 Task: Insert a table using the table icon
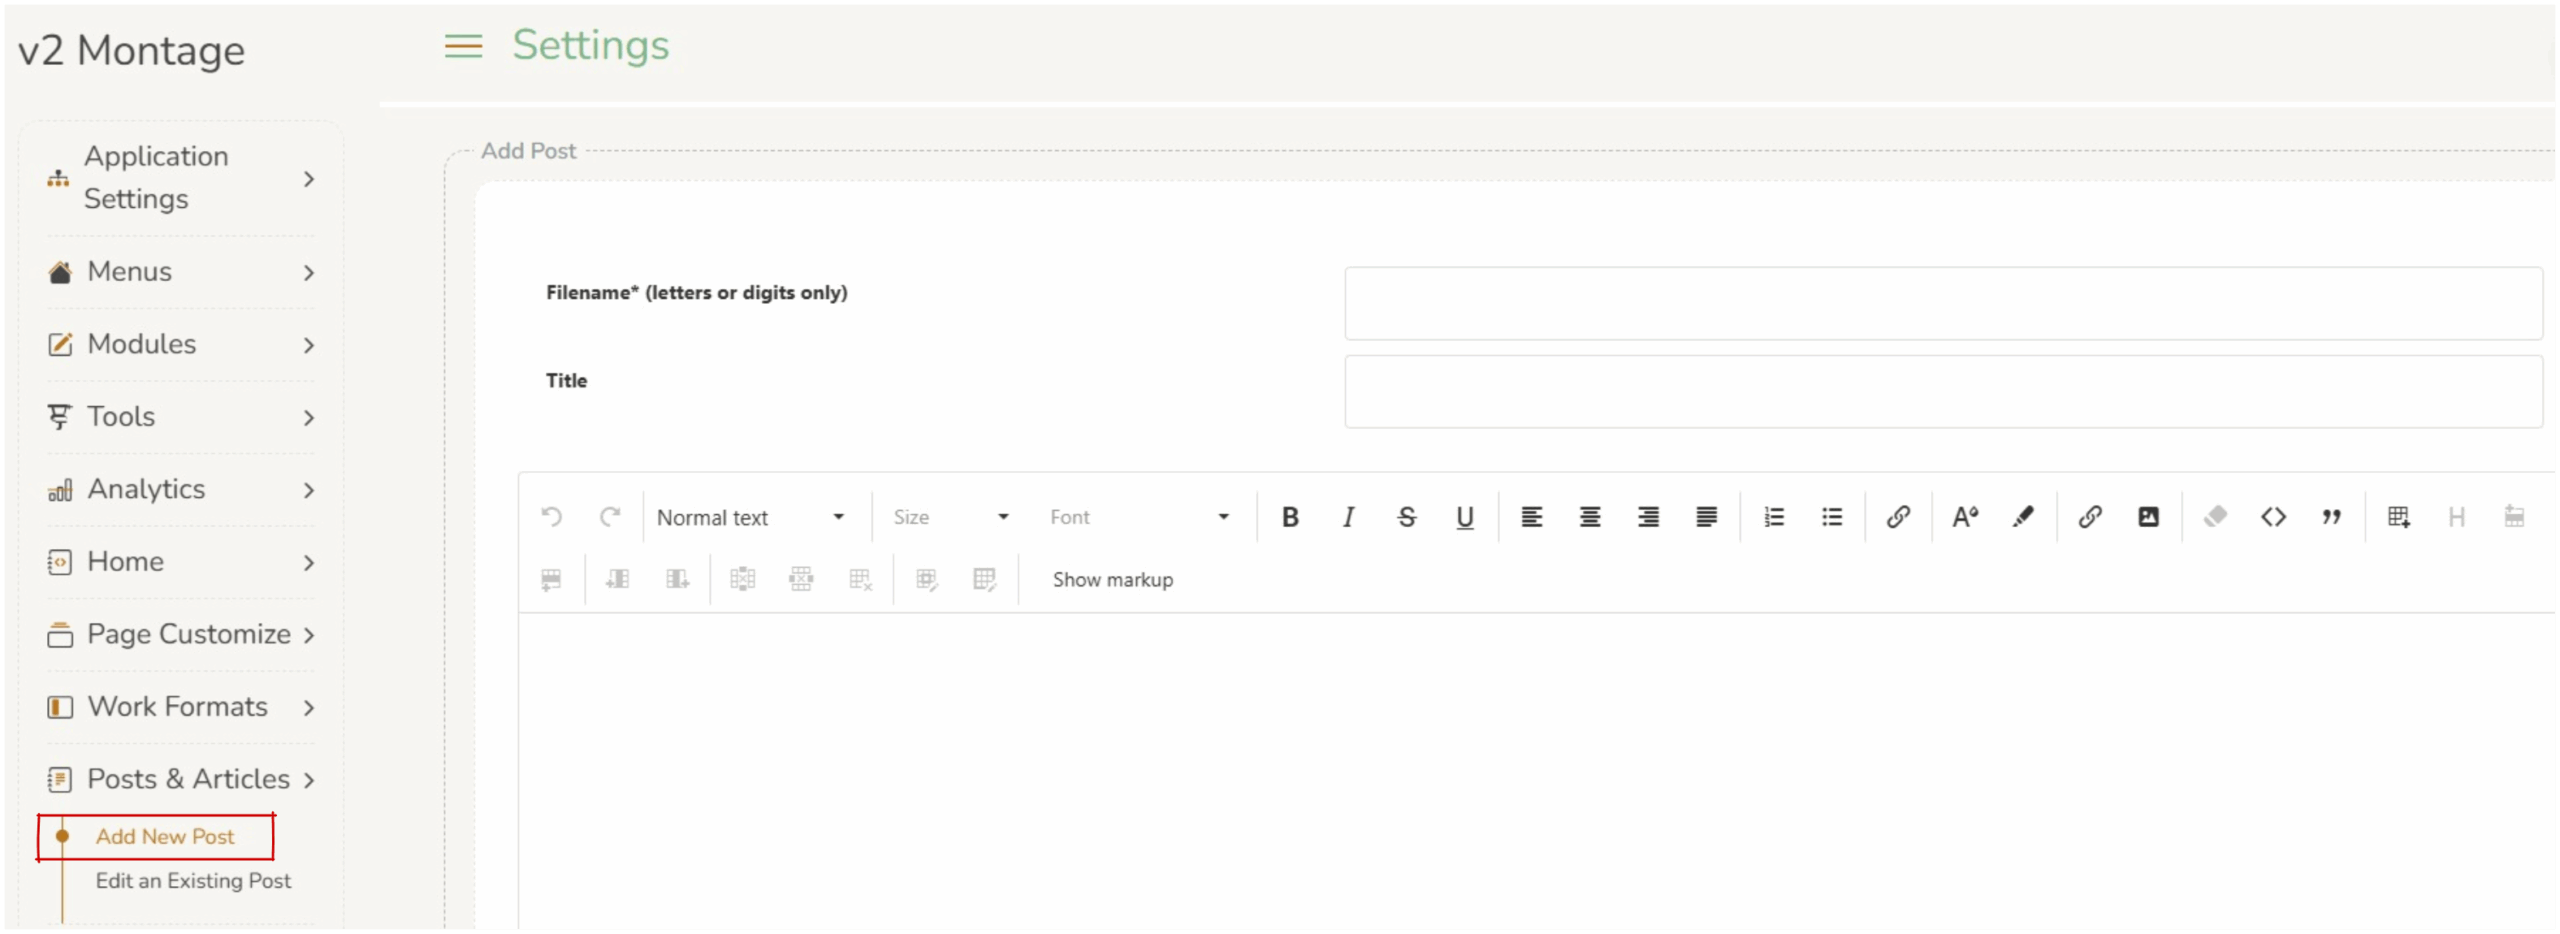tap(2398, 517)
